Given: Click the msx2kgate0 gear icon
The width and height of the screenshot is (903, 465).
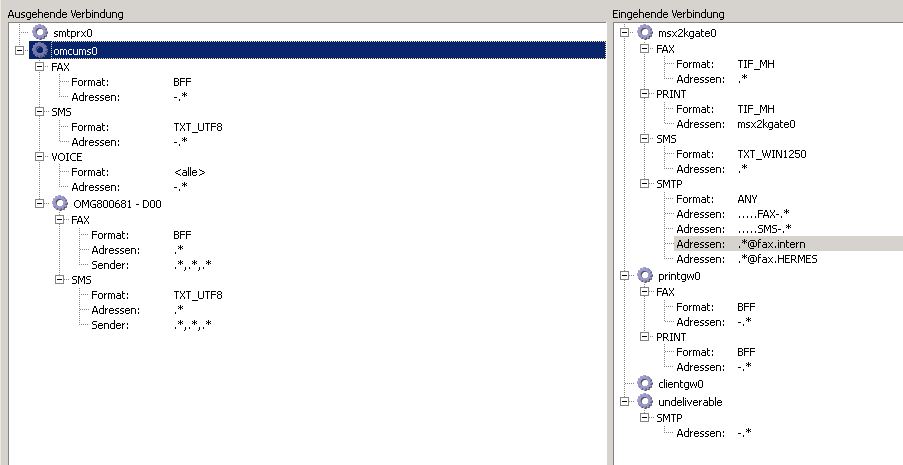Looking at the screenshot, I should 645,33.
